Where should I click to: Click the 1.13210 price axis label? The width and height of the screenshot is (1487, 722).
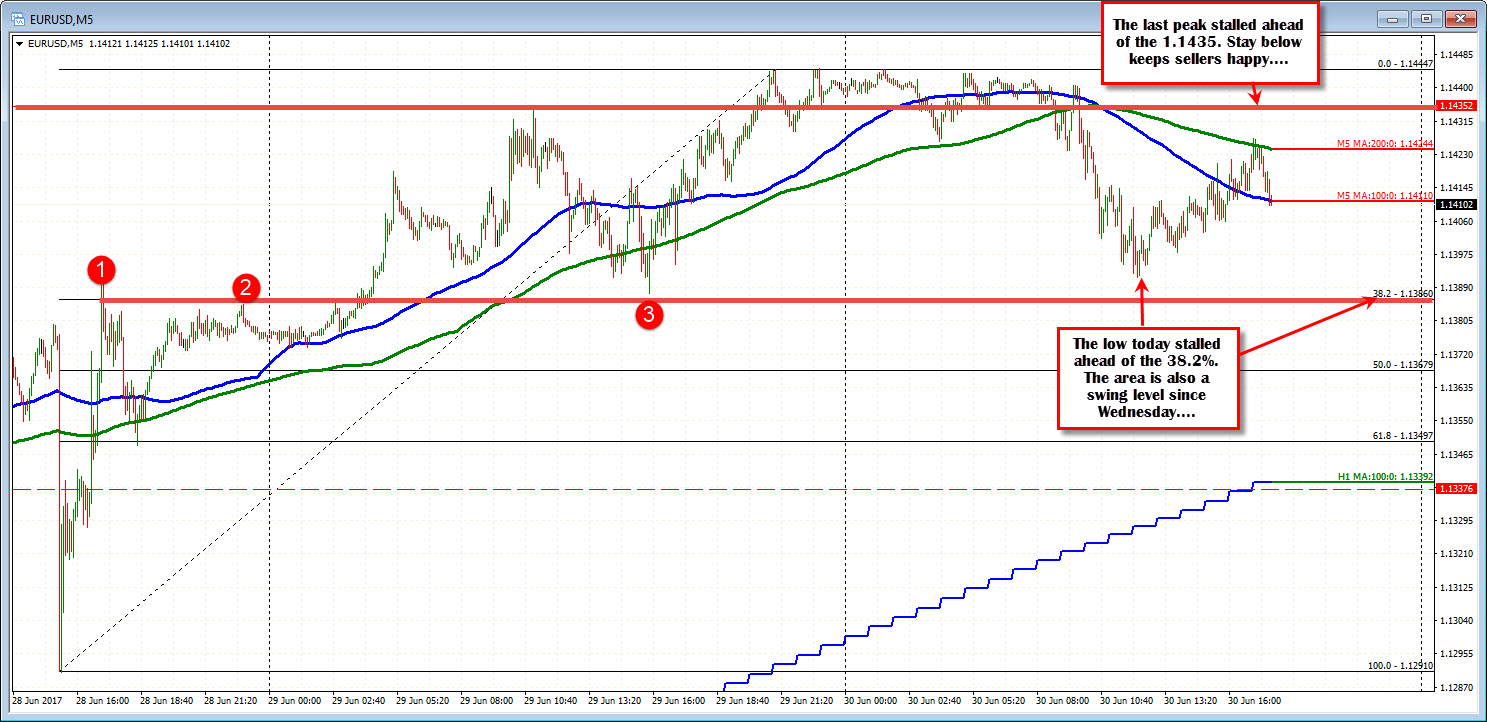[x=1455, y=554]
